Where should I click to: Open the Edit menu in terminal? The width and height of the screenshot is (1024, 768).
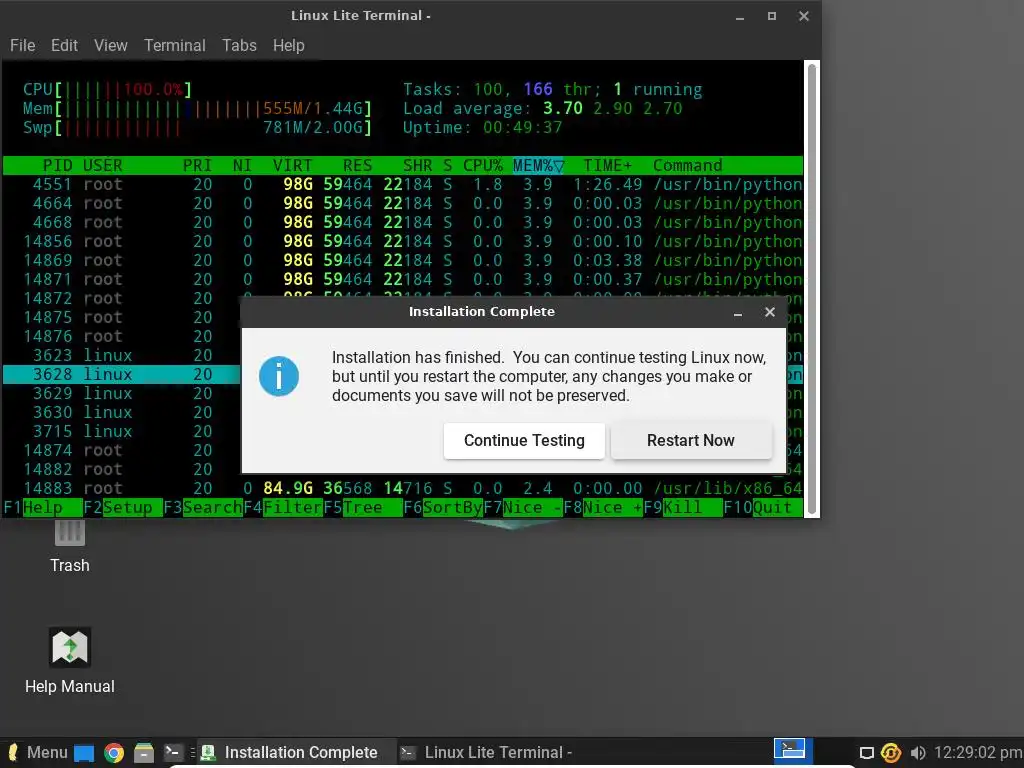coord(64,45)
